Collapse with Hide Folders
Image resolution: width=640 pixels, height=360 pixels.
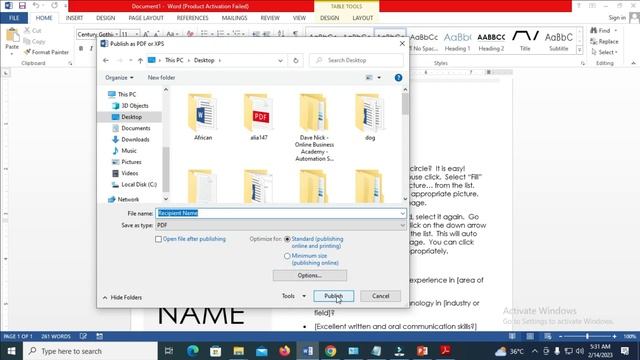click(122, 298)
